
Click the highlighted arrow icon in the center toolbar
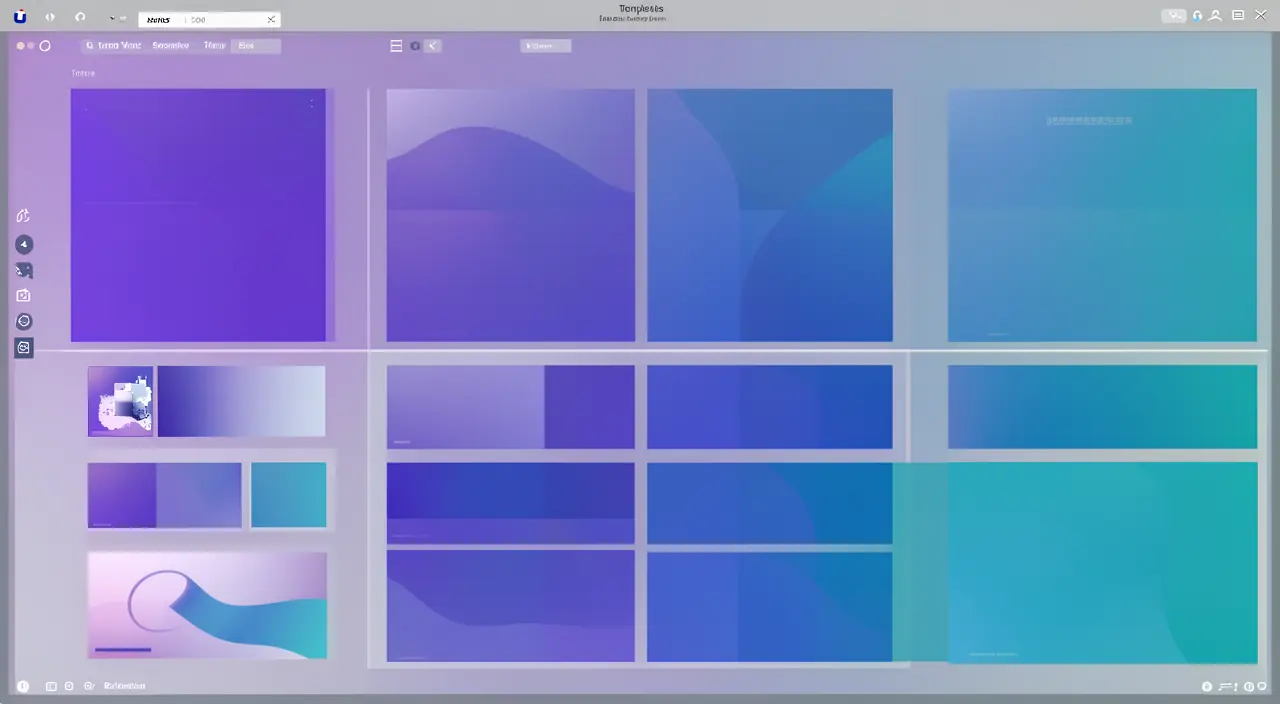point(433,46)
